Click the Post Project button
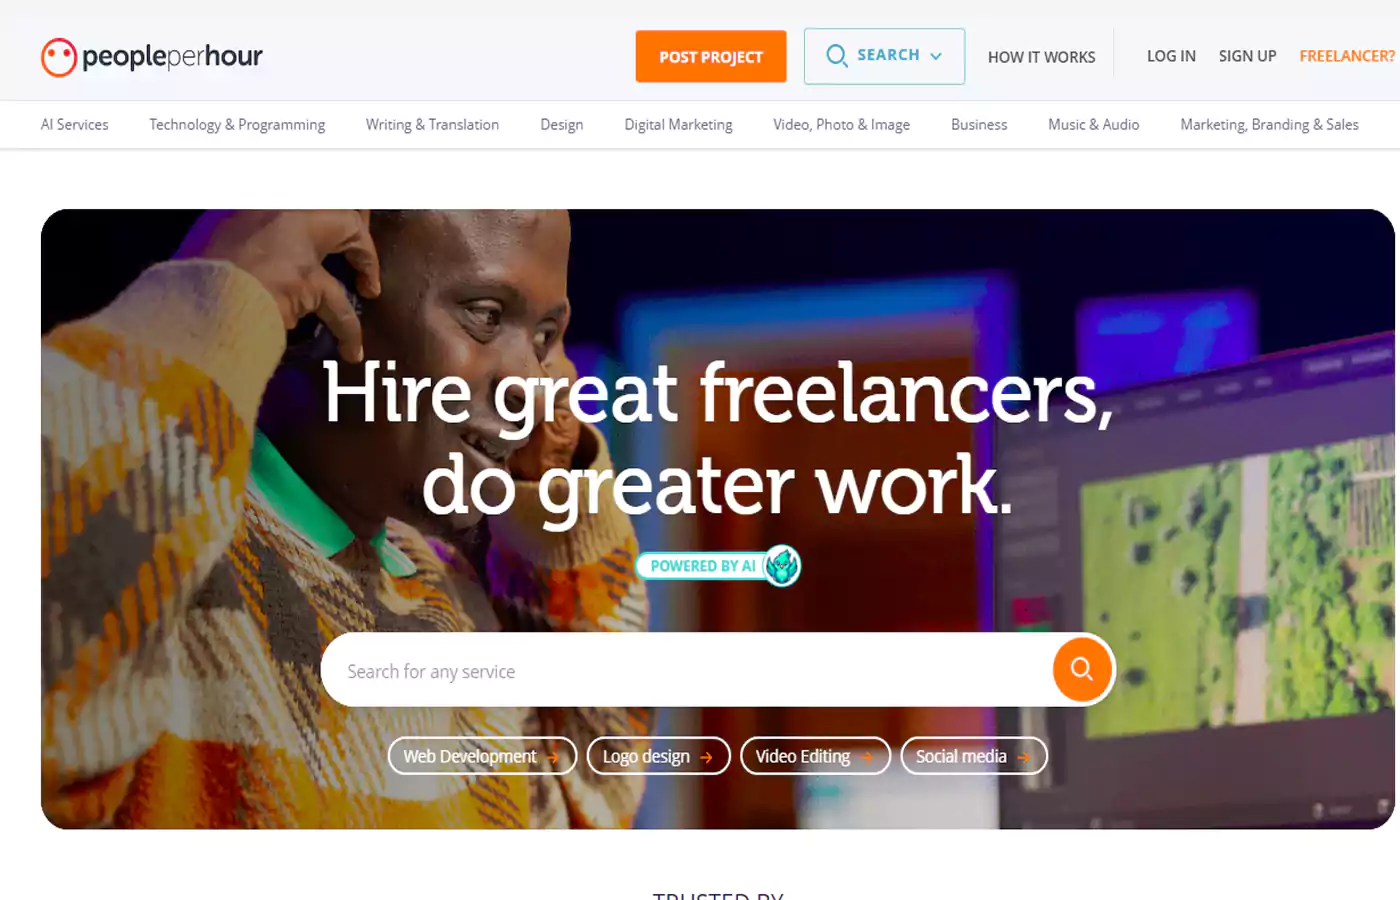The image size is (1400, 900). point(711,57)
